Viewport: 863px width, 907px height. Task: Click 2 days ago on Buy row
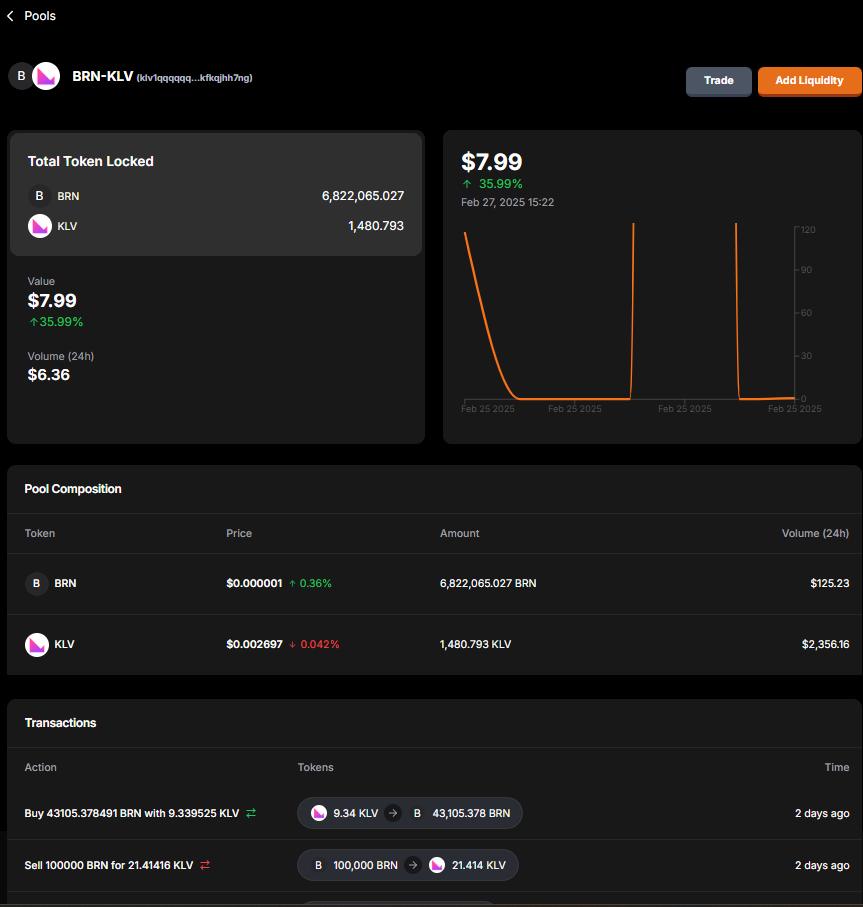coord(822,813)
